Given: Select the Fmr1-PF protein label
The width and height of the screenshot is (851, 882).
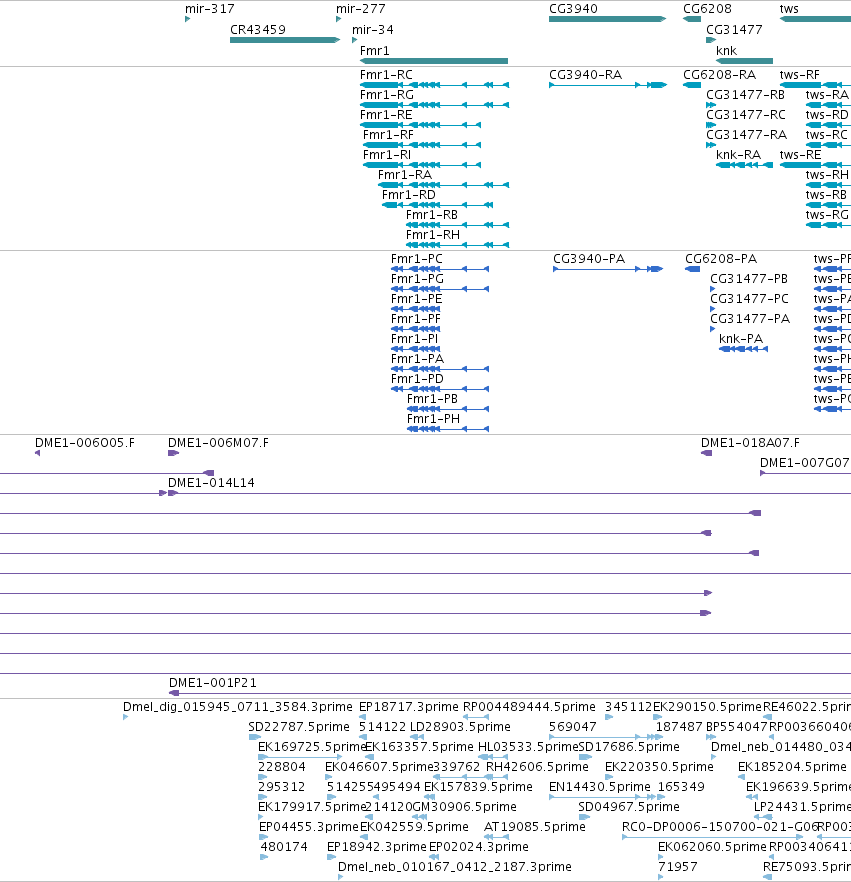Looking at the screenshot, I should pos(416,319).
